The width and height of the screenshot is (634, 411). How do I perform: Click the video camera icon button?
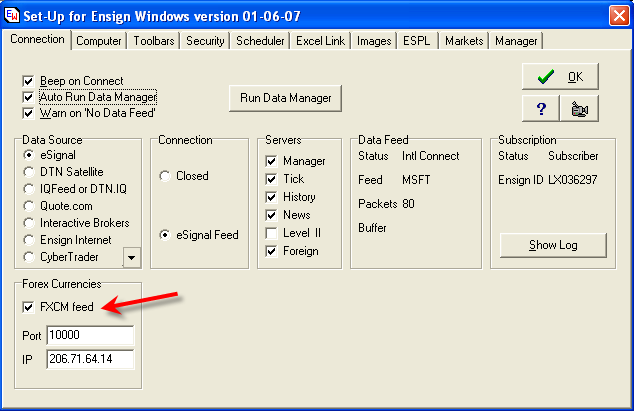(579, 109)
